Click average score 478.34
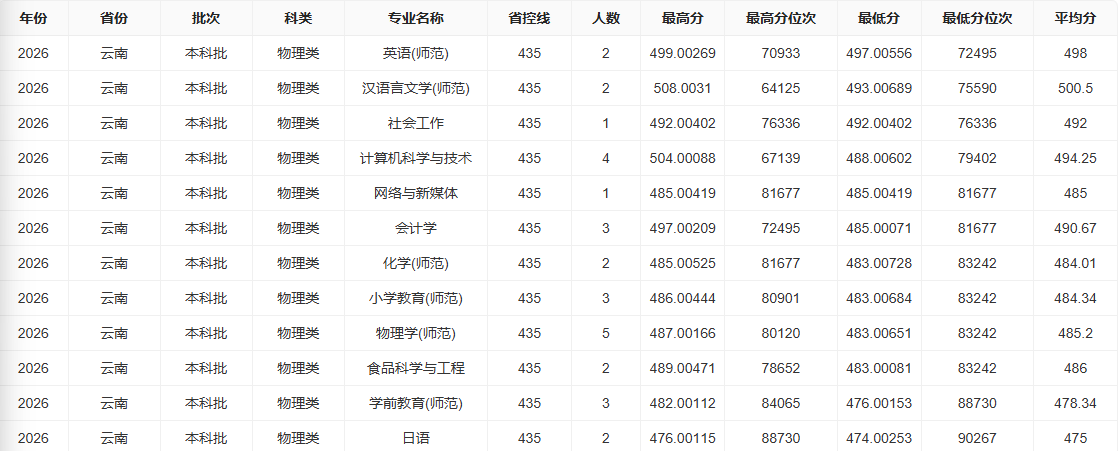This screenshot has width=1118, height=451. click(1075, 403)
